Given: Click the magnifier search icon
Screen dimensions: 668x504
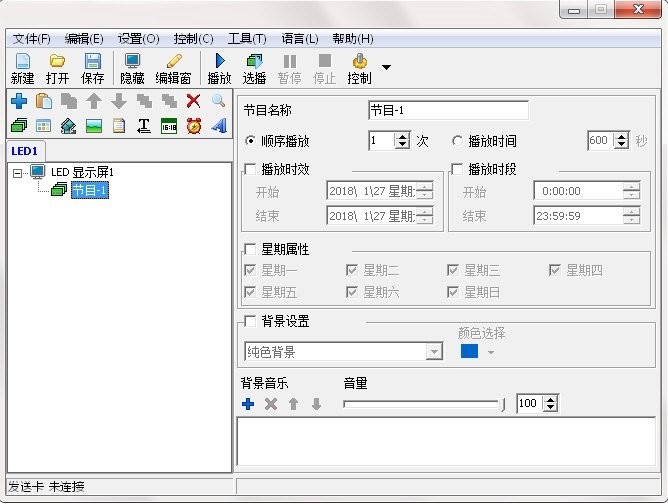Looking at the screenshot, I should [218, 101].
